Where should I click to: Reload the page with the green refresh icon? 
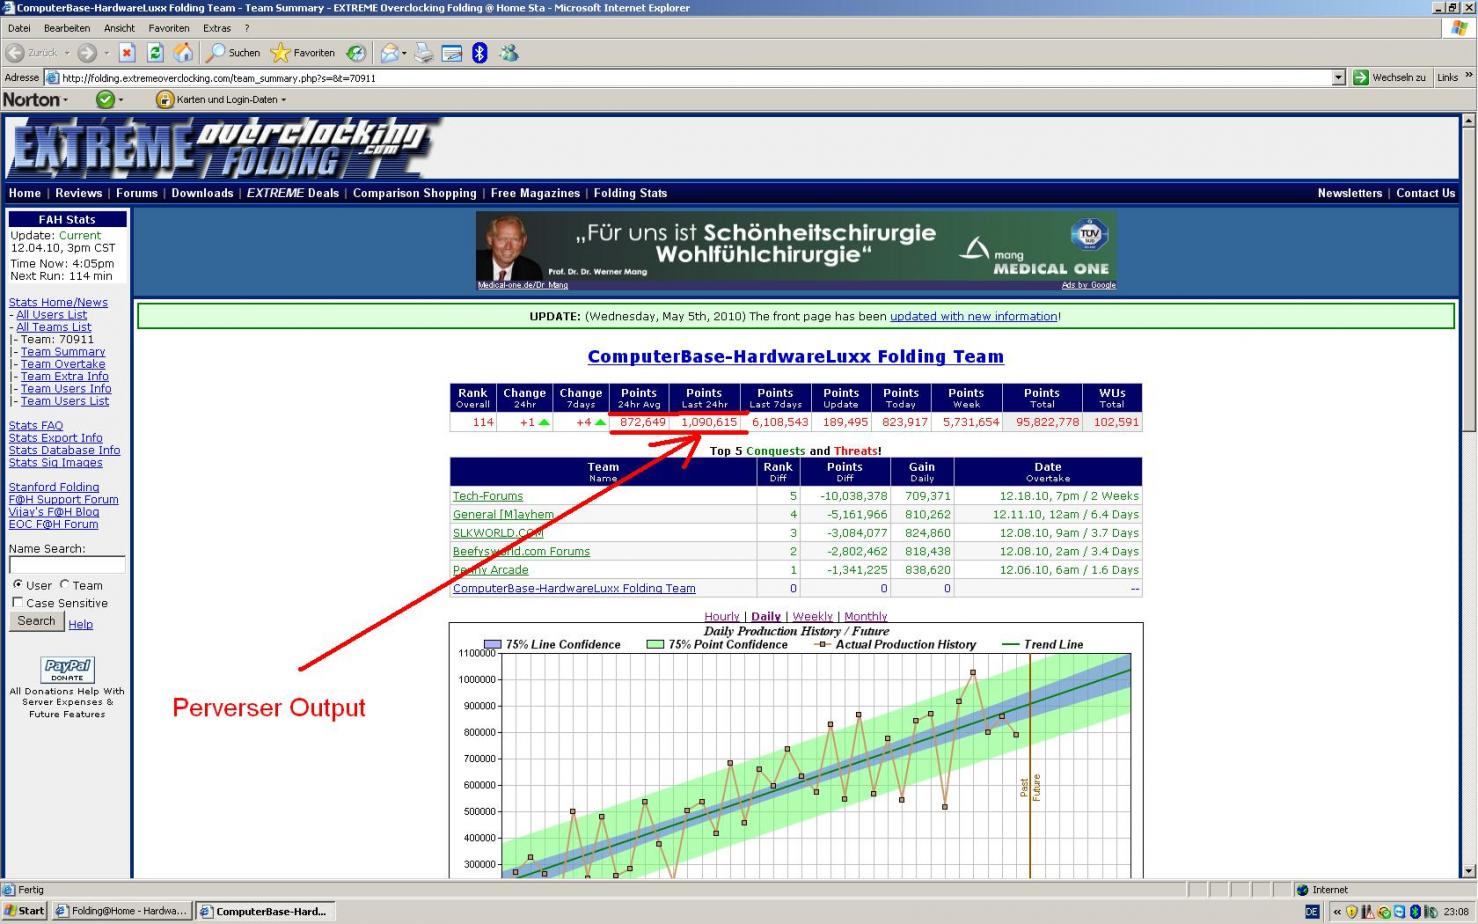pyautogui.click(x=155, y=53)
